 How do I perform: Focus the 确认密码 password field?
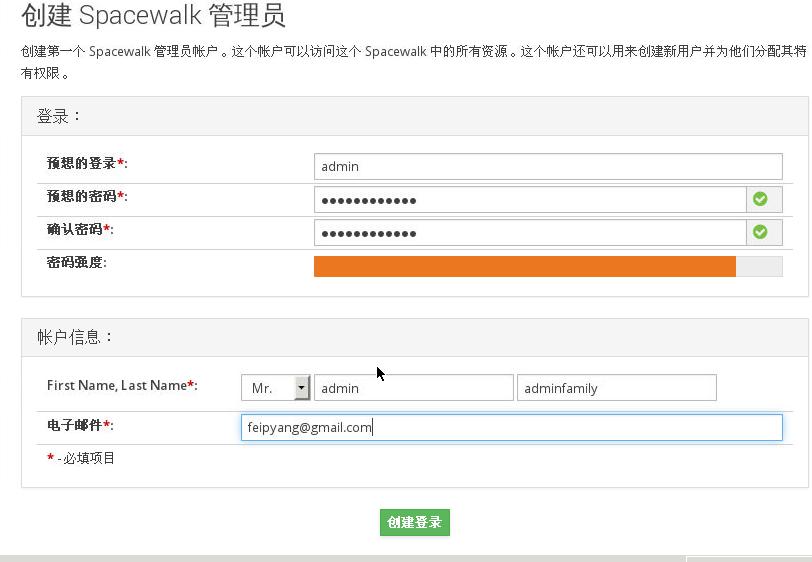(530, 233)
